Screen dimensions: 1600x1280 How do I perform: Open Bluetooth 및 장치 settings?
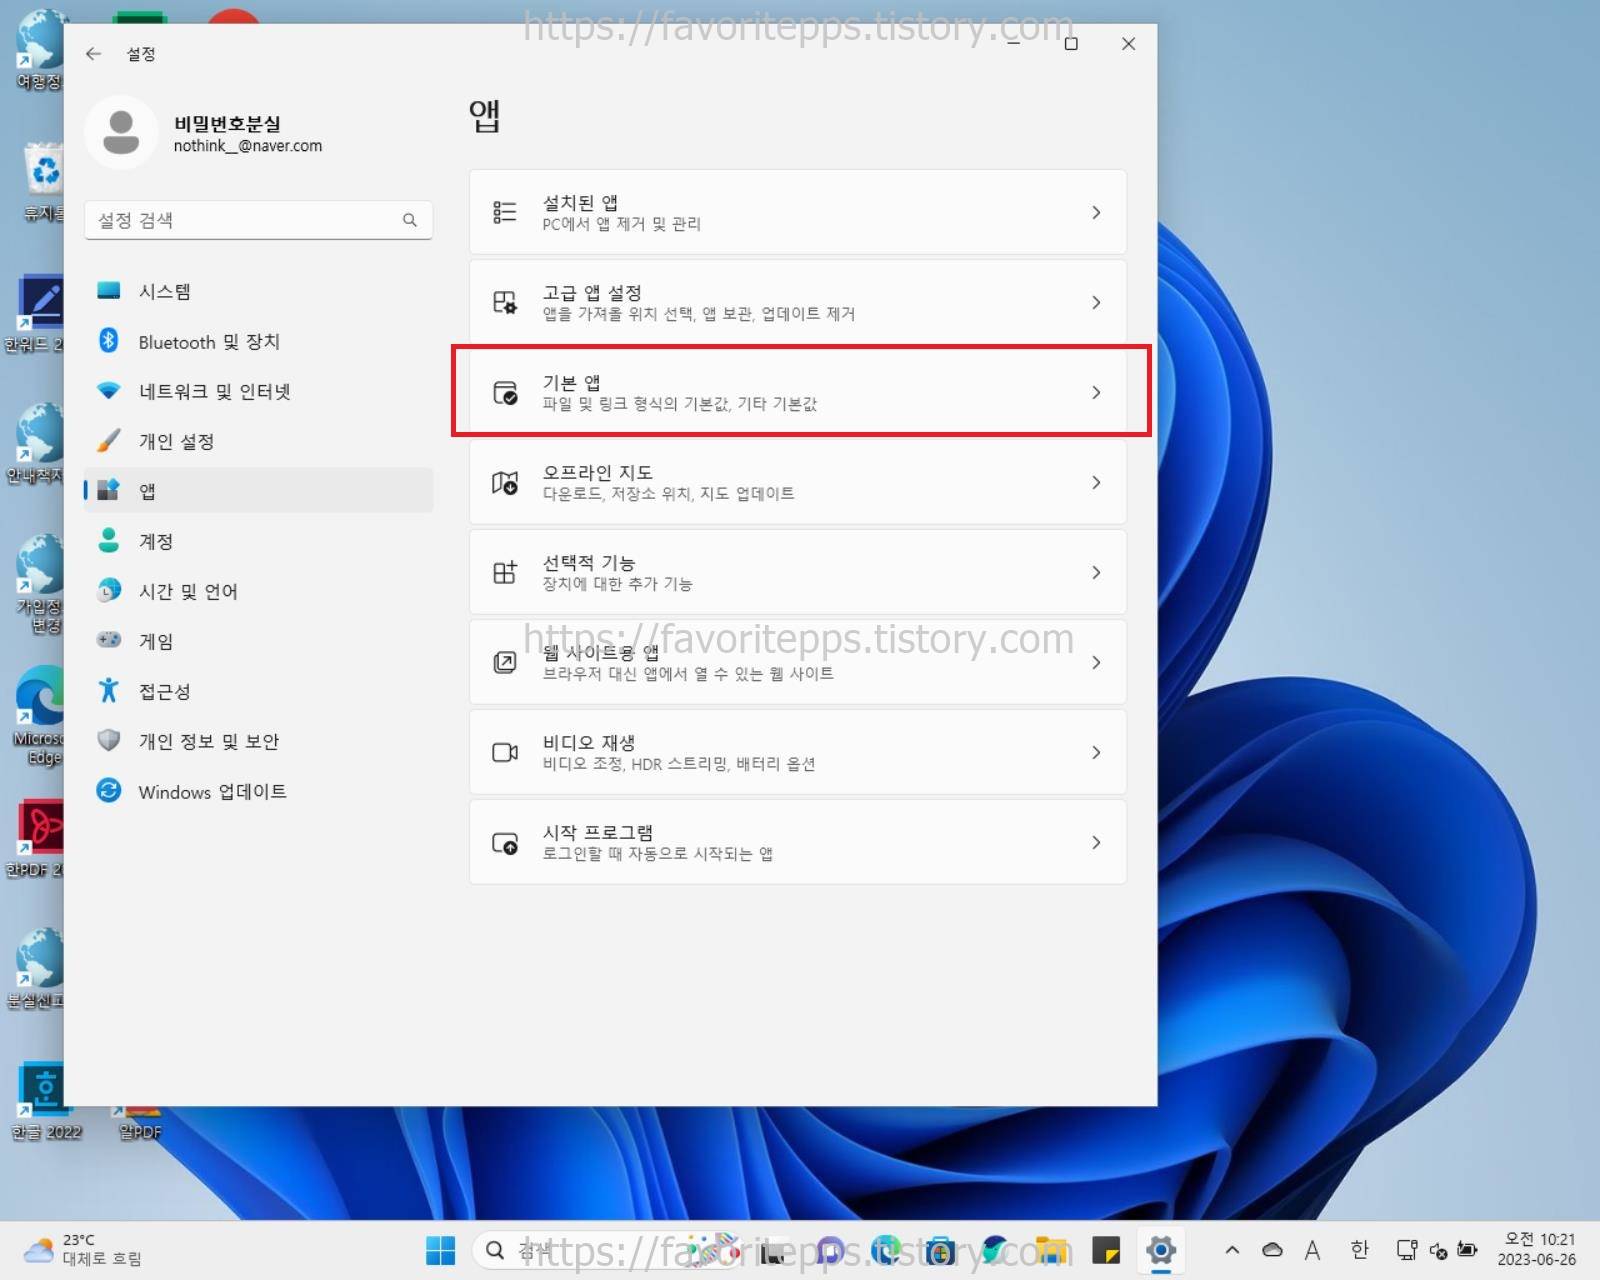click(x=259, y=341)
